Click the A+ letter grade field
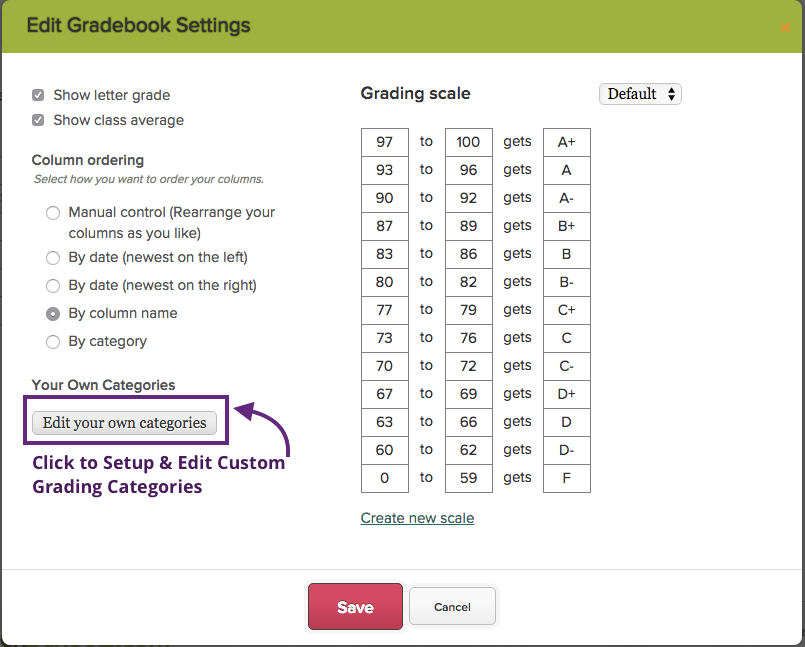This screenshot has width=805, height=647. 566,141
